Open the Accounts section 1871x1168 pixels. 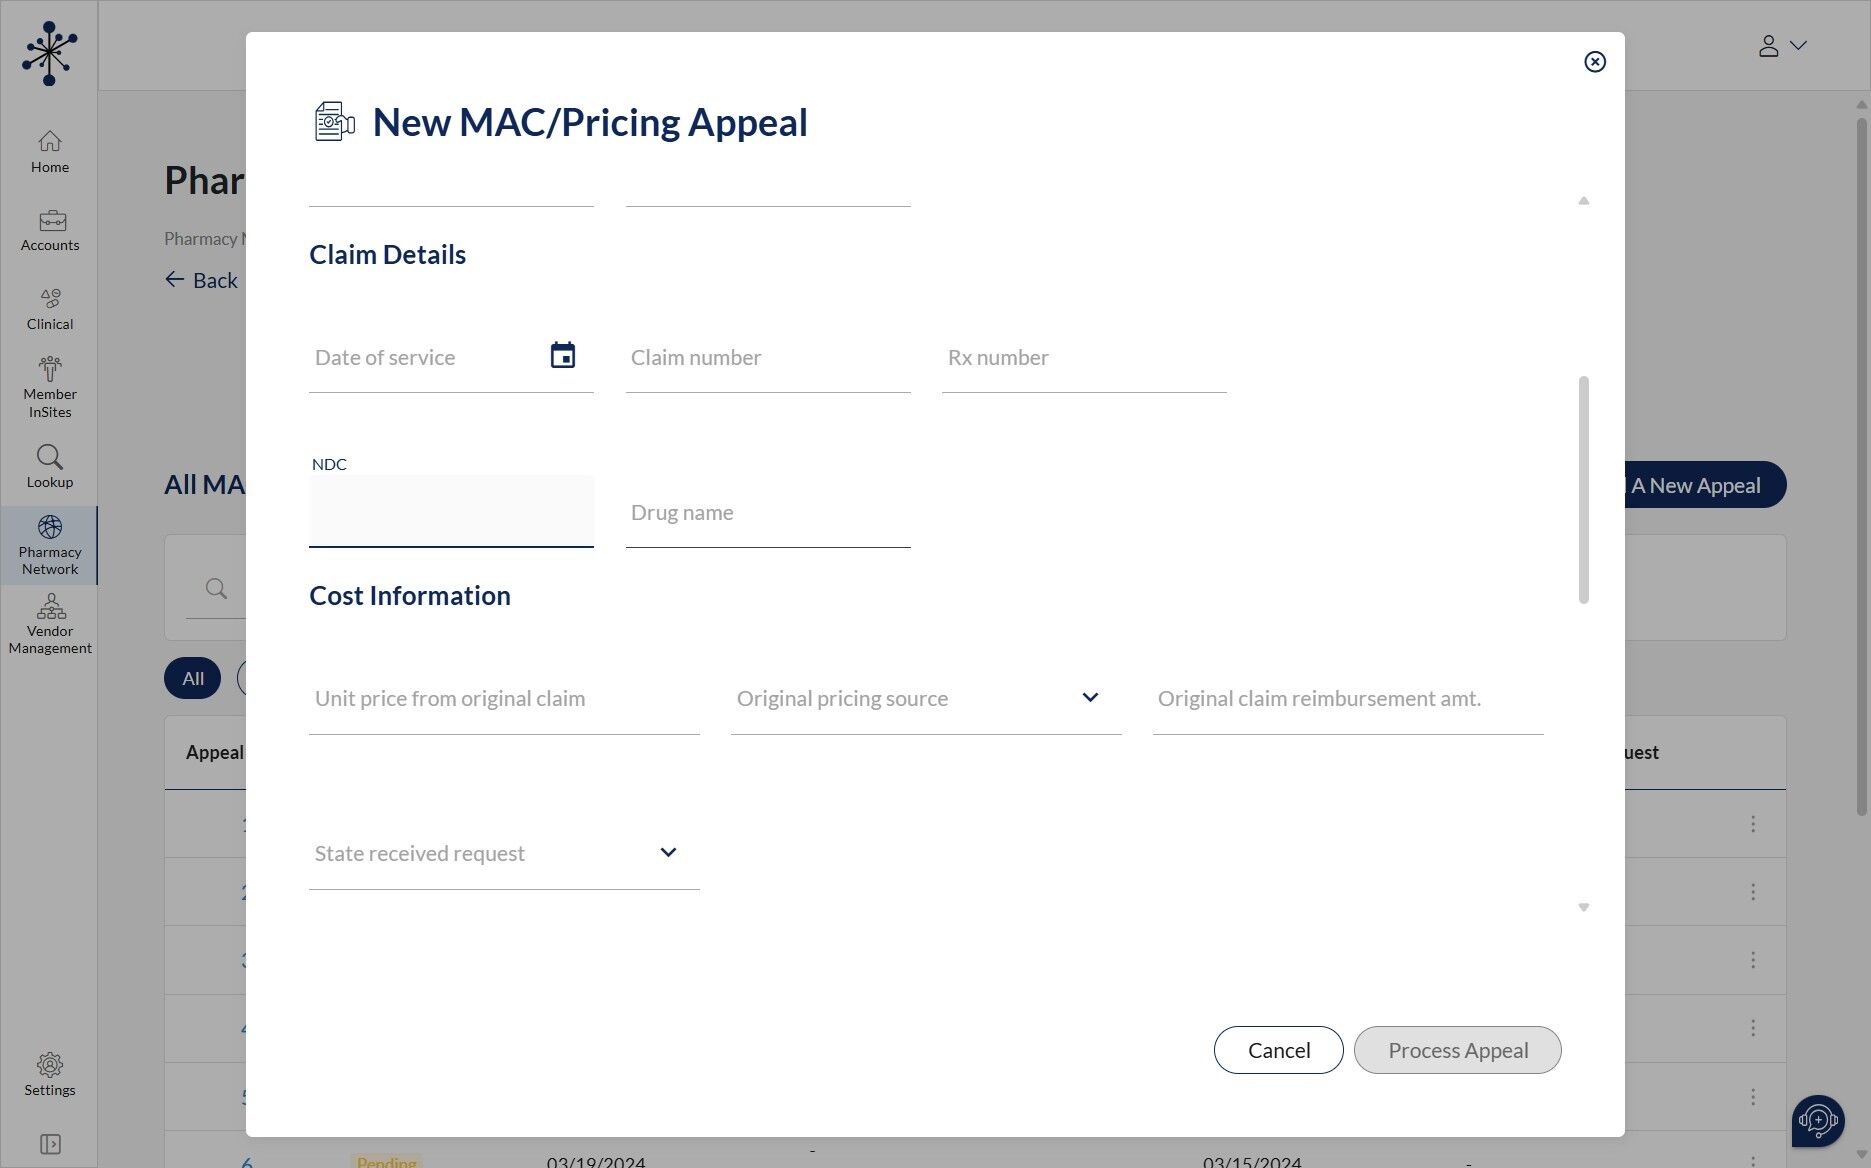pos(50,230)
